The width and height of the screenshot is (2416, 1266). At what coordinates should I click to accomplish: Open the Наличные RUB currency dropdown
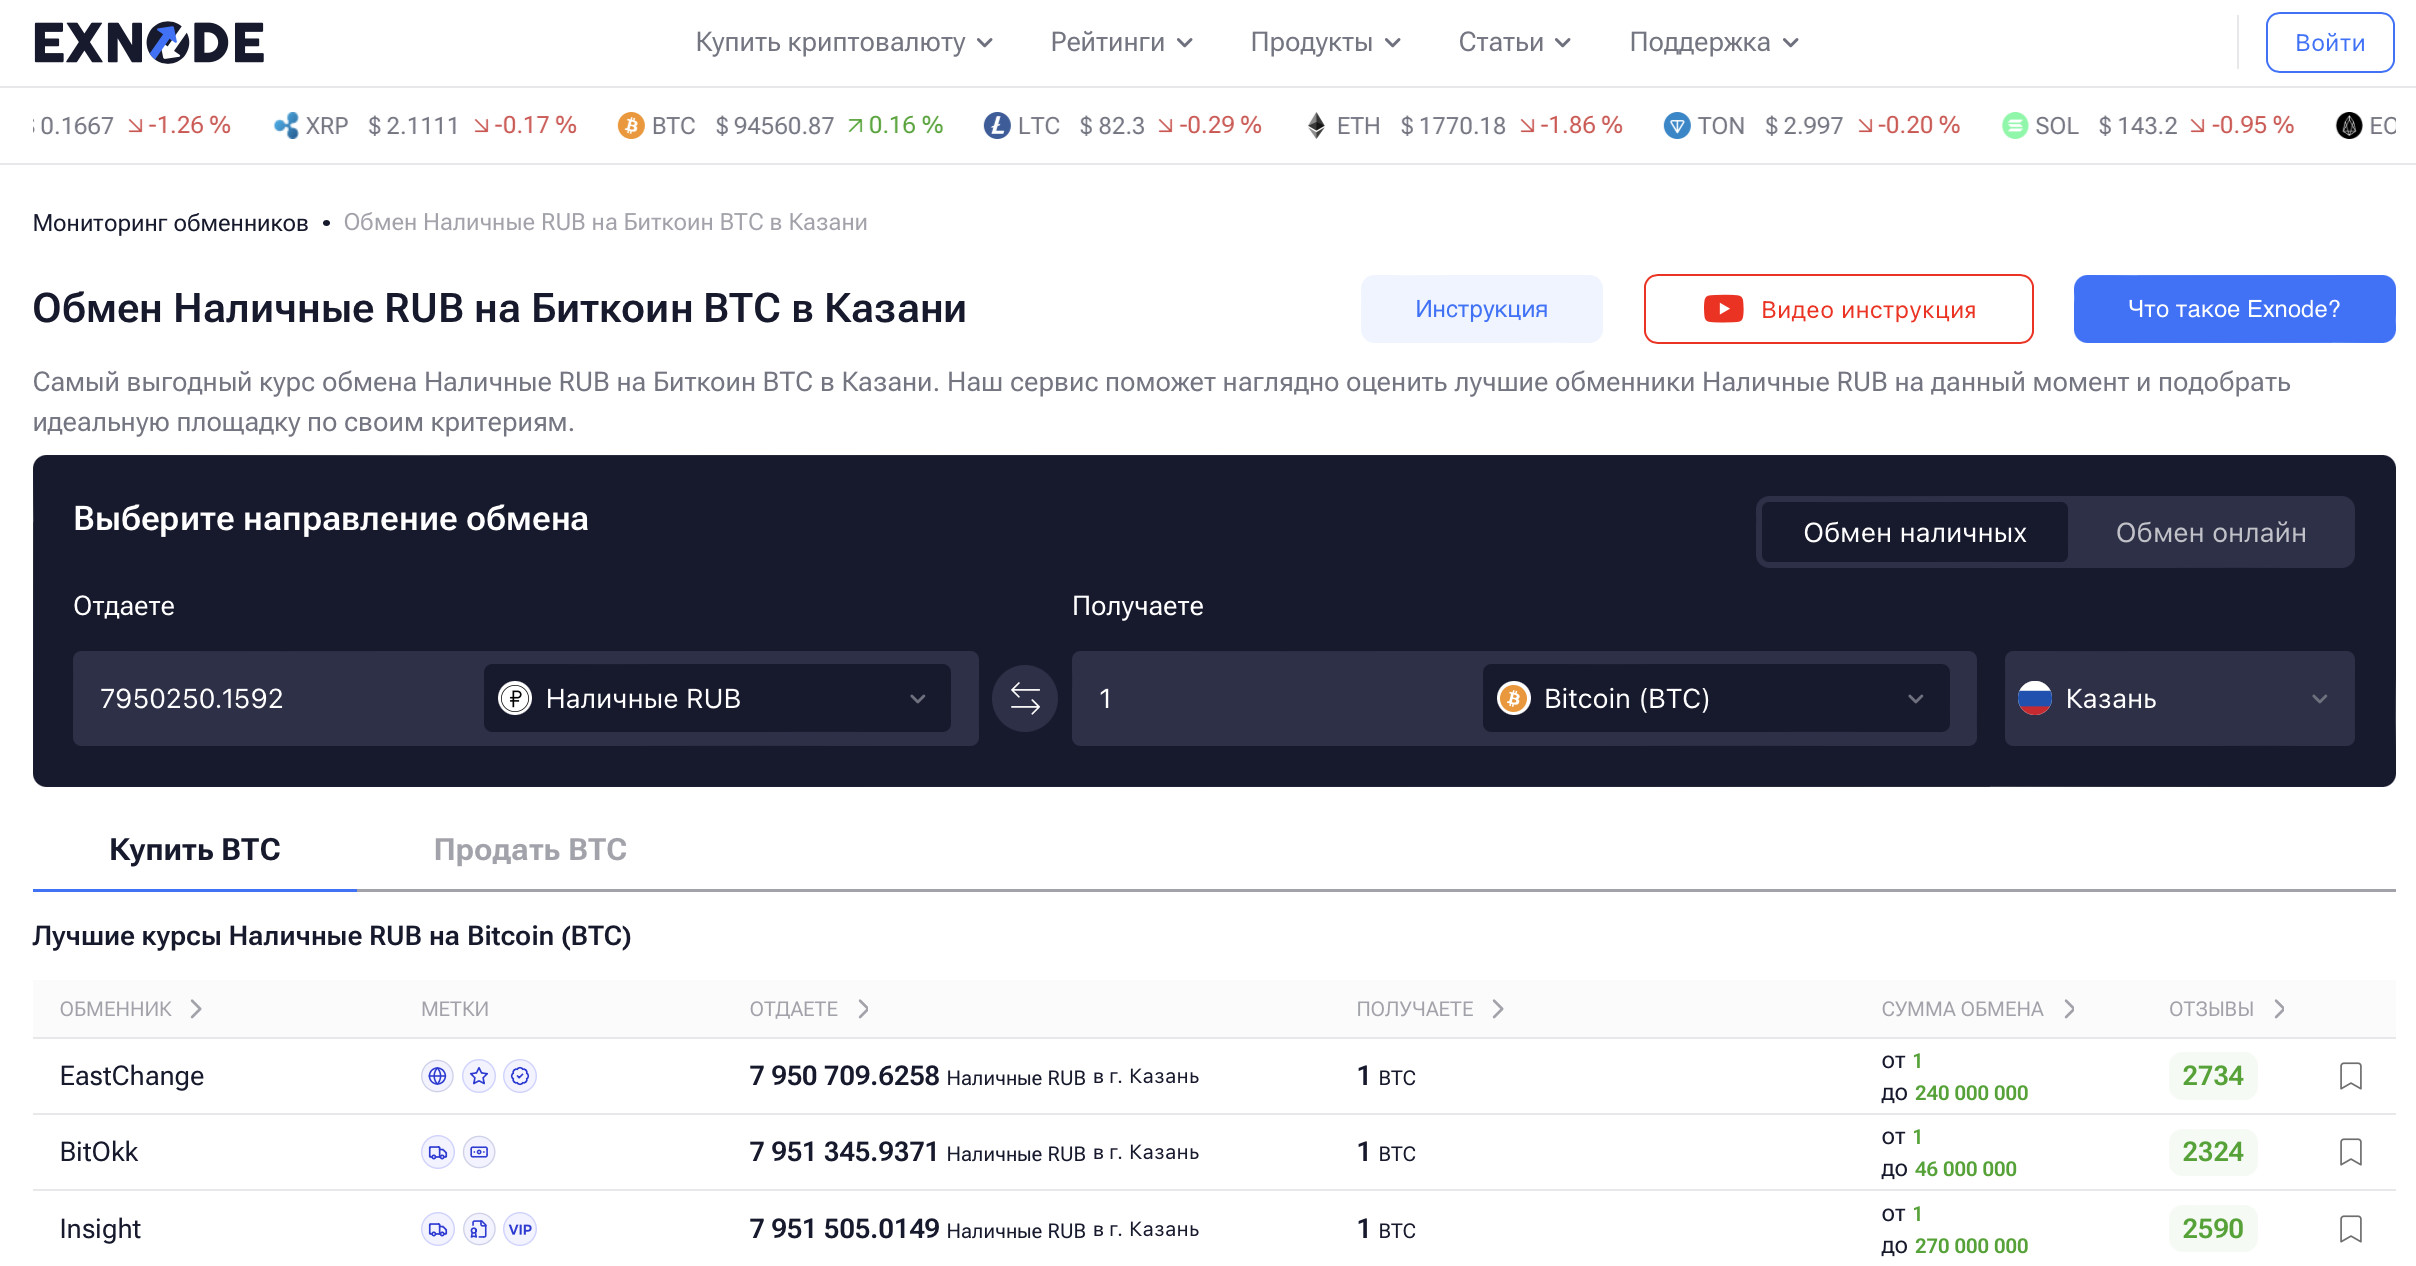coord(716,698)
